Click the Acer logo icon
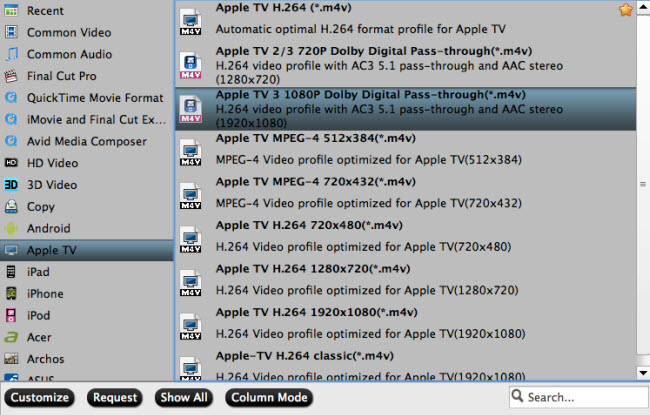The width and height of the screenshot is (650, 415). tap(11, 337)
